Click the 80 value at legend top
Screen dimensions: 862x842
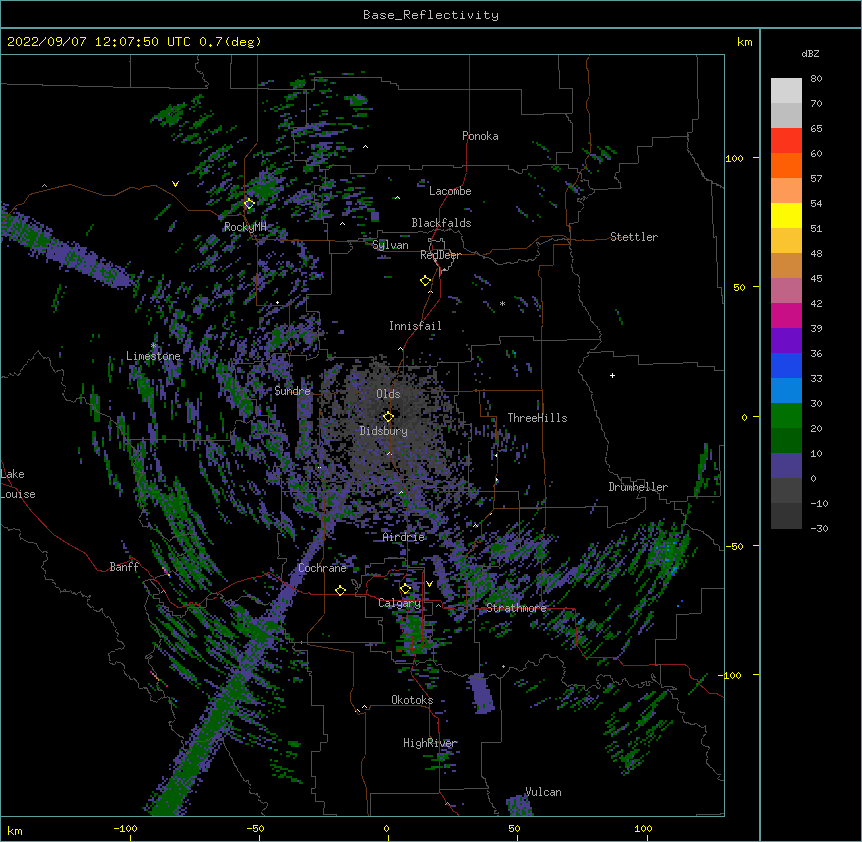point(816,79)
